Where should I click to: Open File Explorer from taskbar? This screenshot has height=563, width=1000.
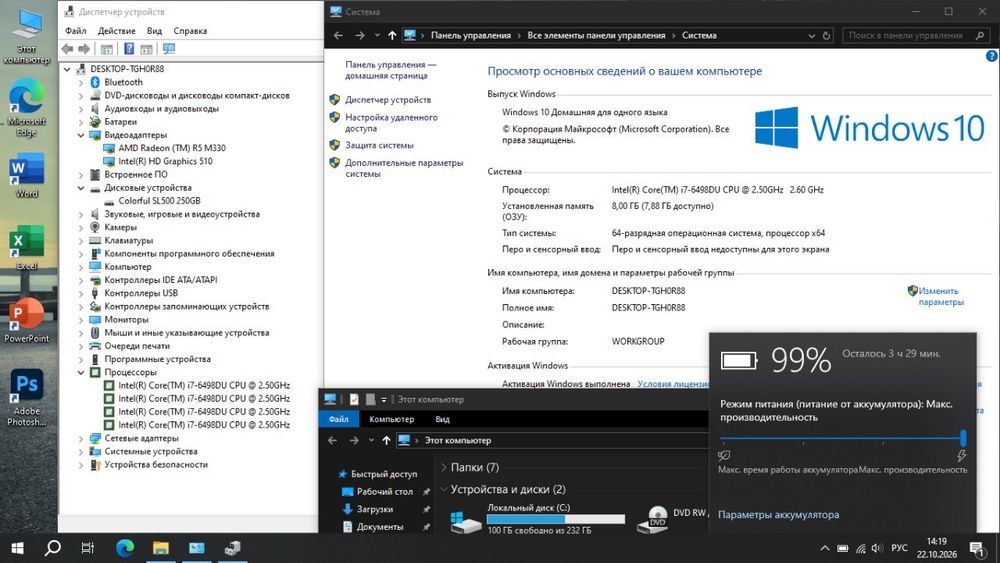point(161,548)
